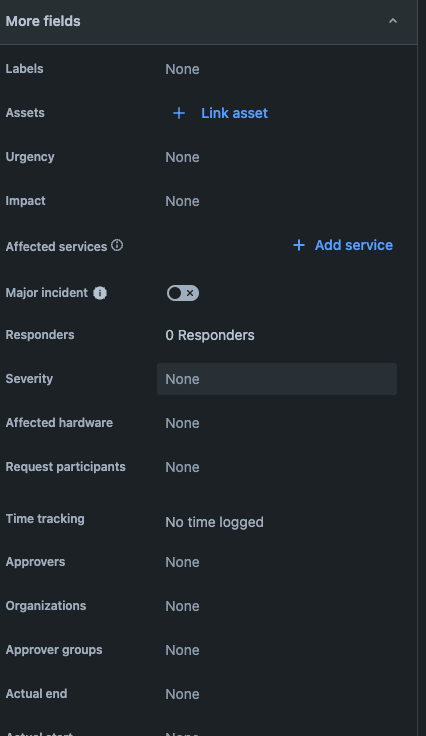Open the Severity field dropdown
The image size is (426, 736).
click(x=277, y=379)
